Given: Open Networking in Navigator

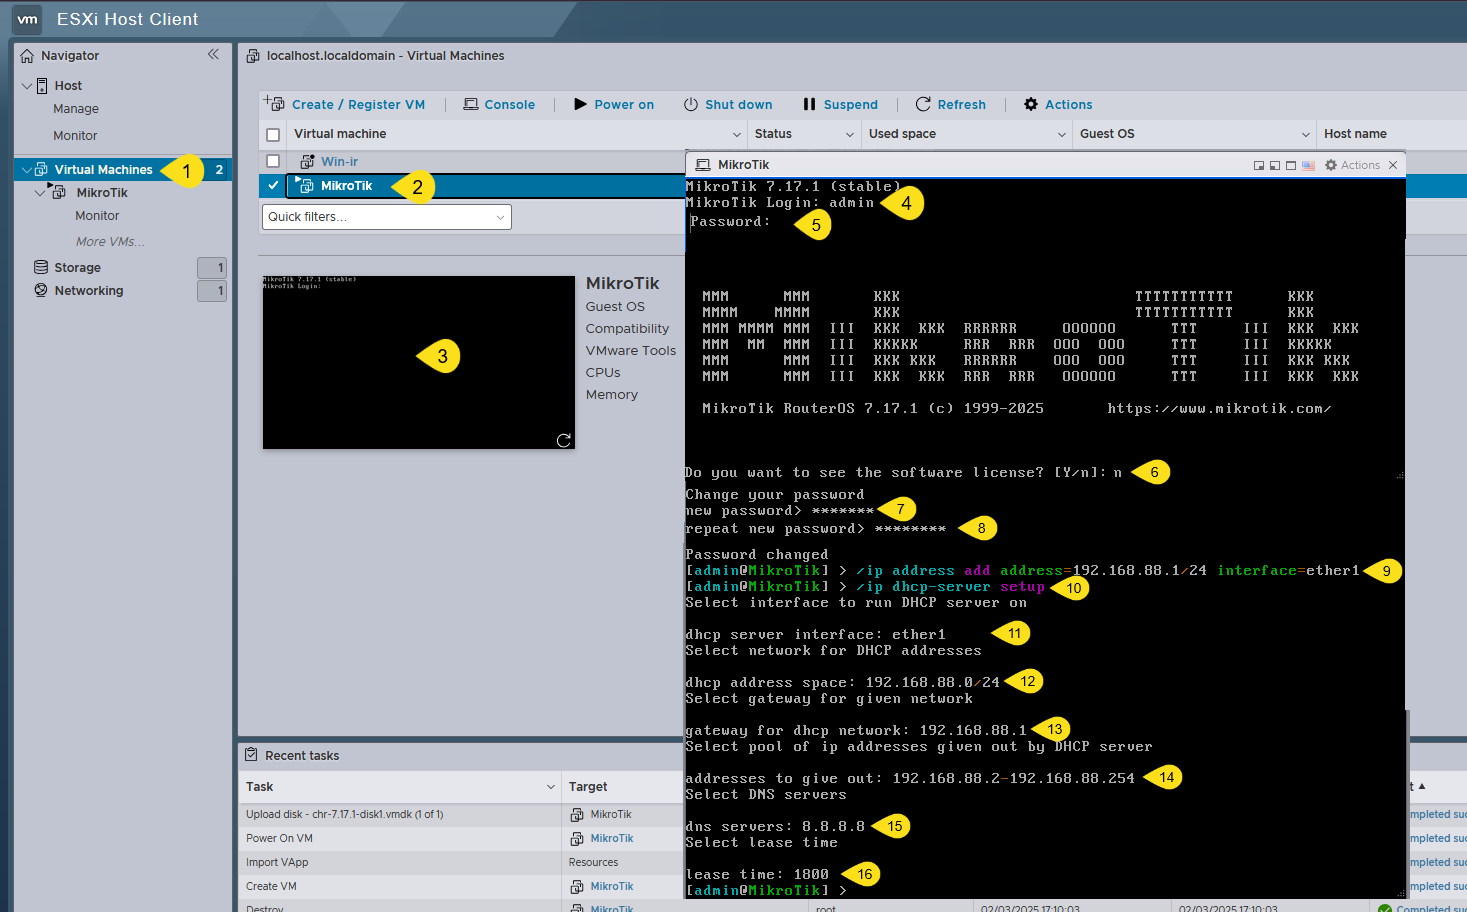Looking at the screenshot, I should click(89, 291).
